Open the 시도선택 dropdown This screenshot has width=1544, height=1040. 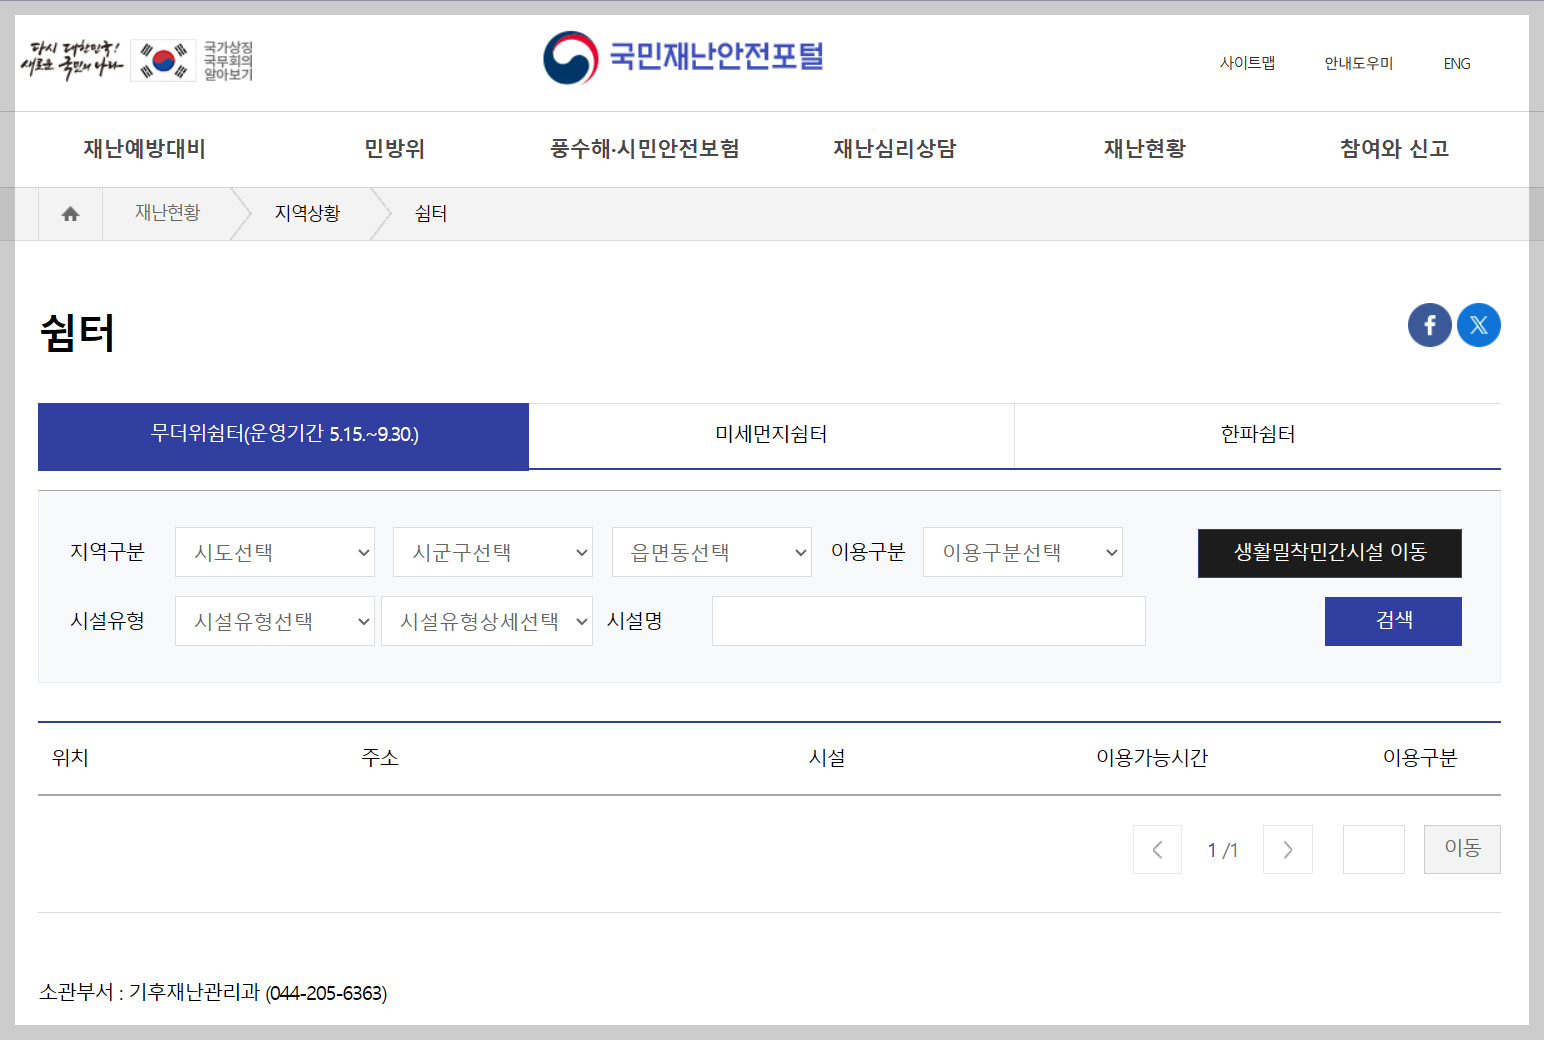(x=274, y=551)
